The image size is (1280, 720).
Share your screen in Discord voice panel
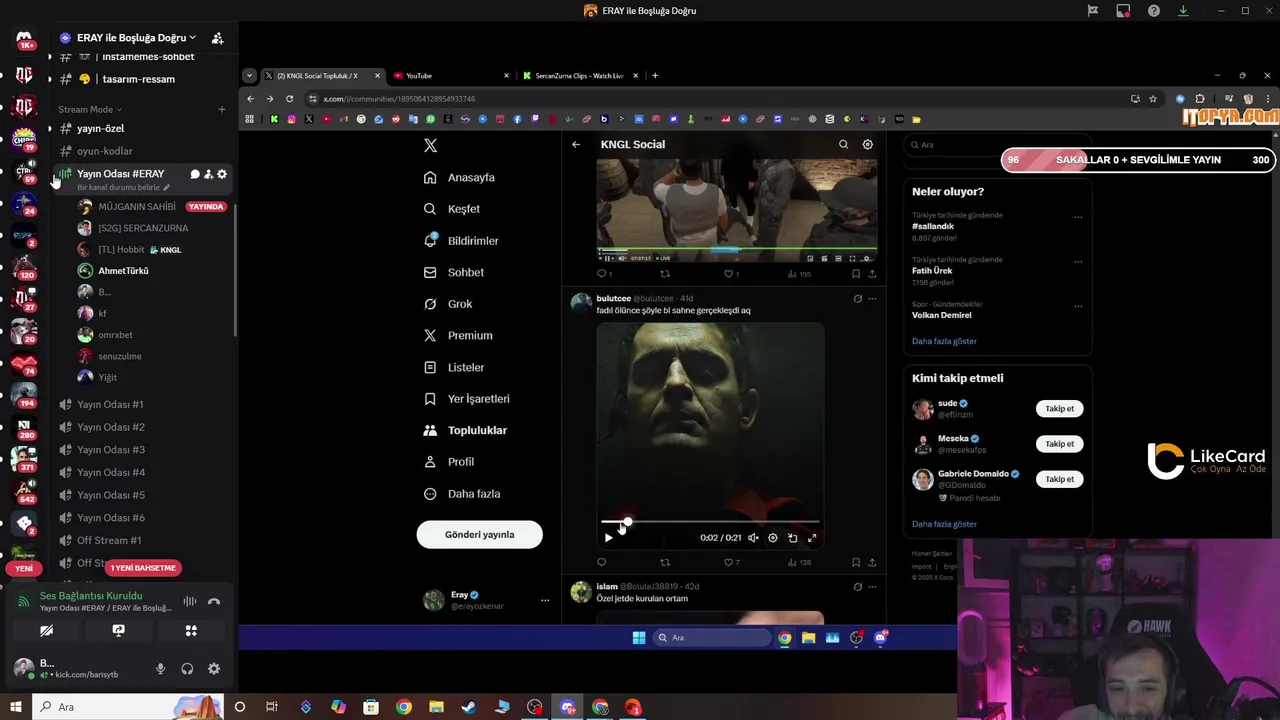coord(118,631)
